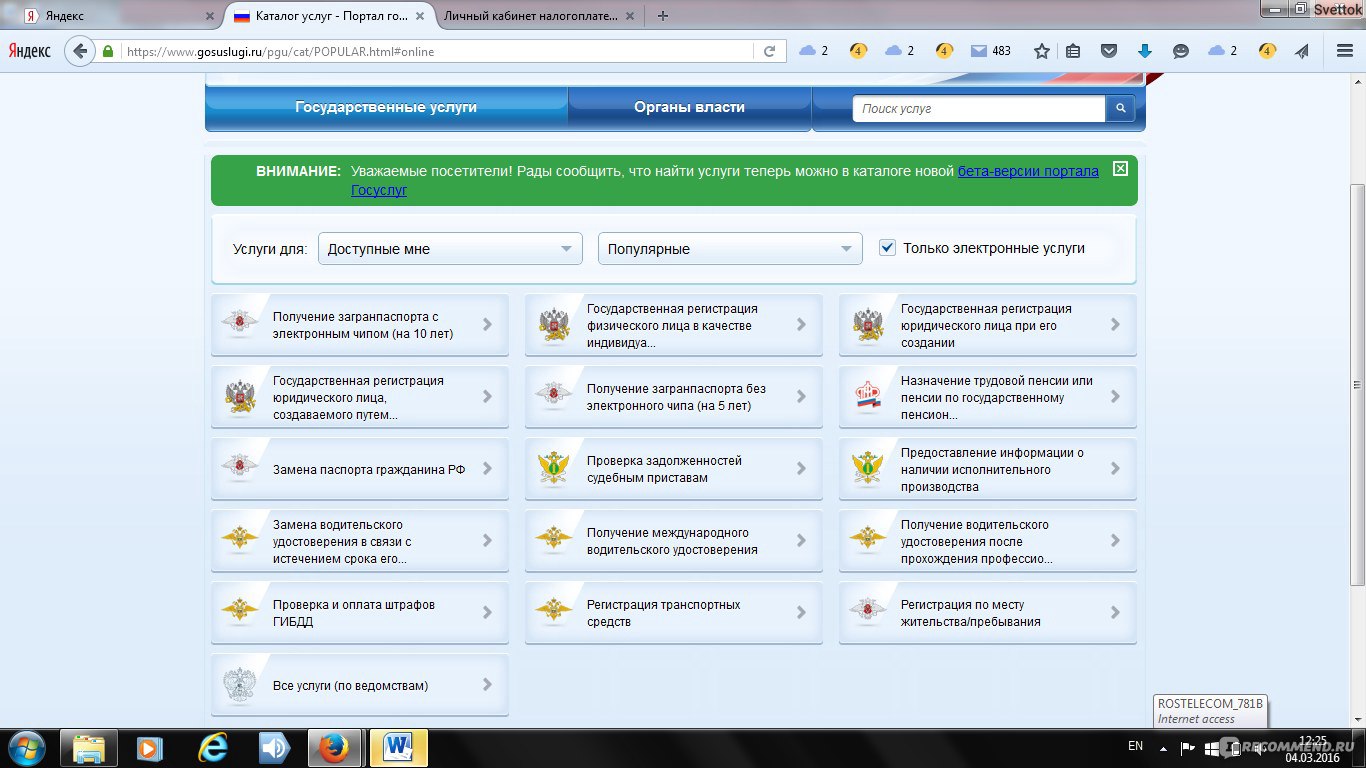Expand arrow for Получение международного водительского удостоверения

point(801,540)
